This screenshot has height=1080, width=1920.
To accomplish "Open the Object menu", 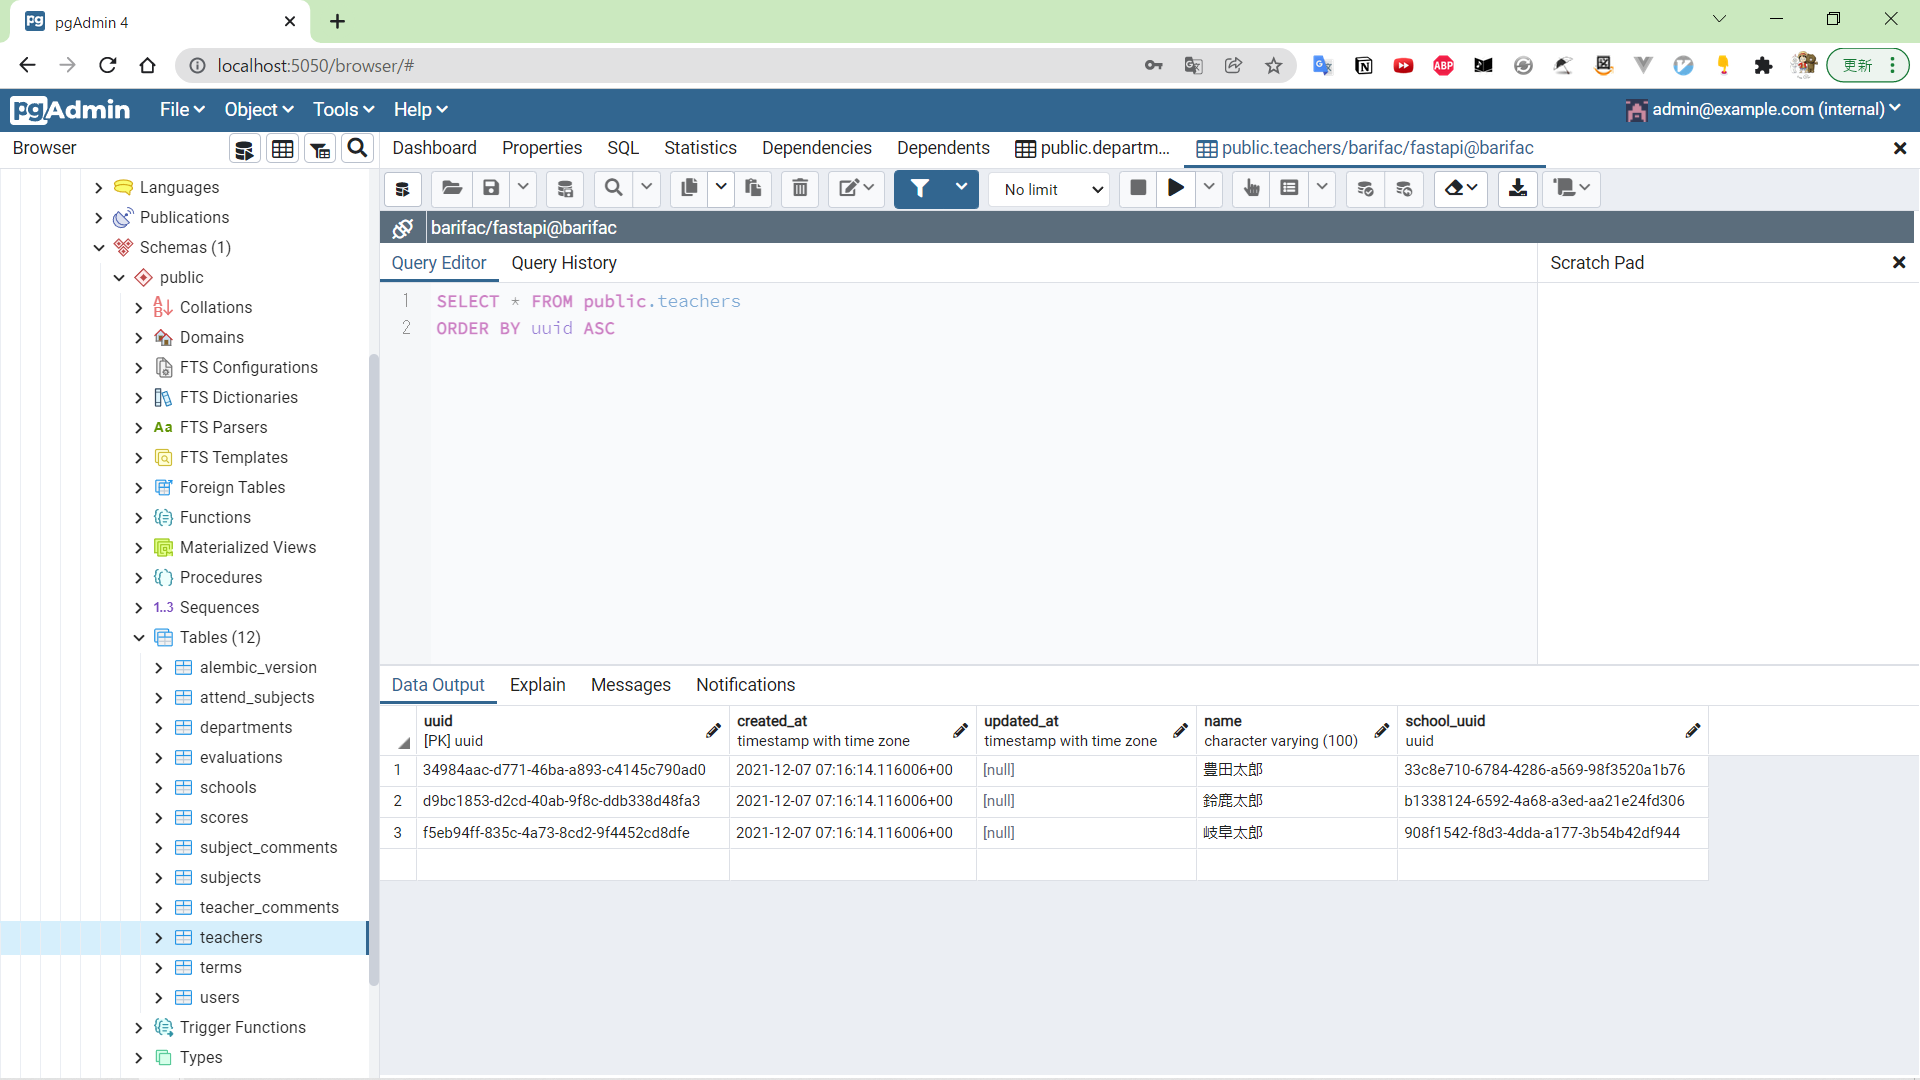I will (x=258, y=110).
